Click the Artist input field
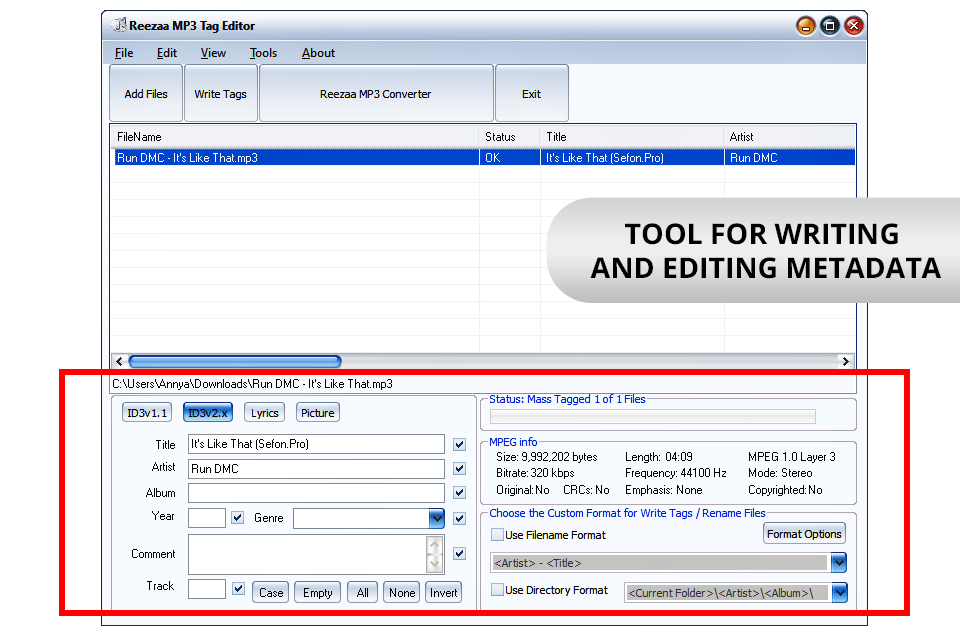This screenshot has height=640, width=960. [x=317, y=469]
